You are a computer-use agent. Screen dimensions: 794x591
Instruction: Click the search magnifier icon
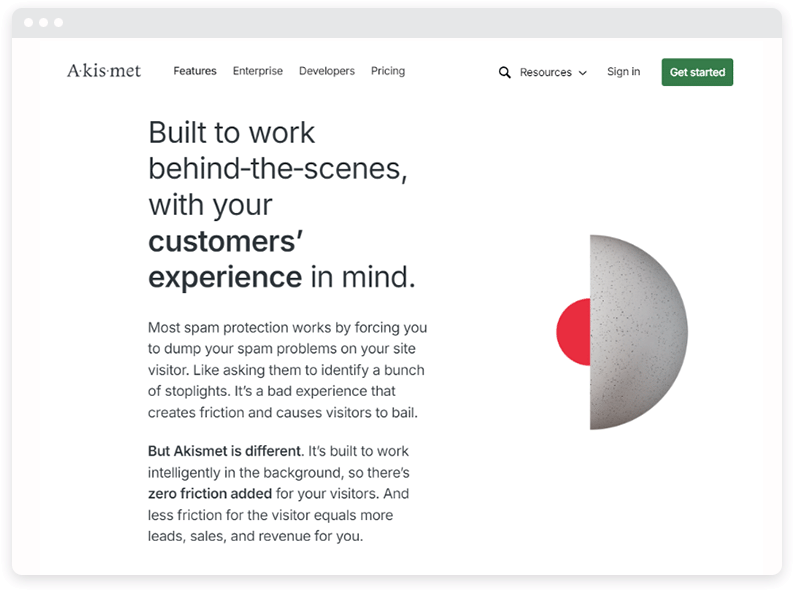pyautogui.click(x=504, y=72)
